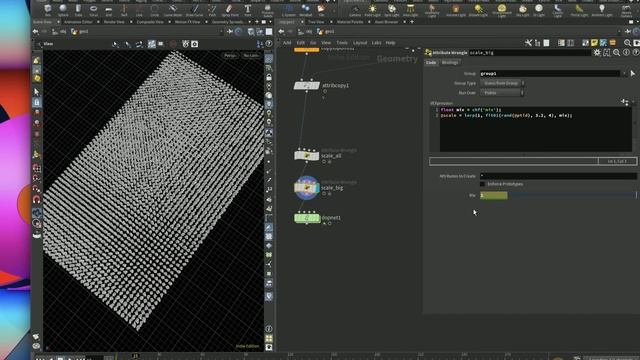640x360 pixels.
Task: Add an Area Light from the shelf
Action: point(410,10)
